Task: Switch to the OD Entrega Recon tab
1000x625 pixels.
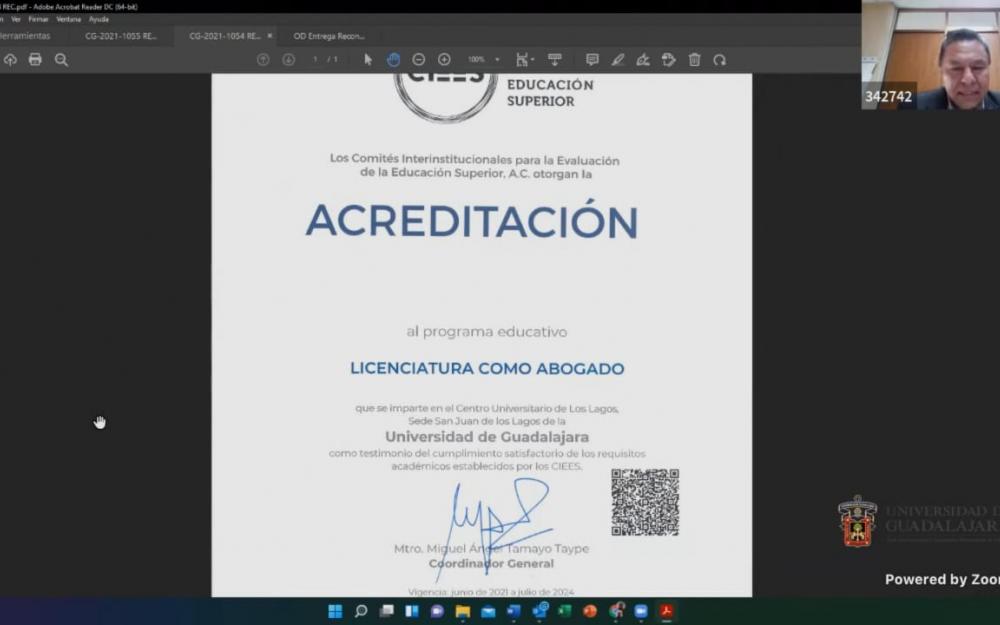Action: click(x=329, y=36)
